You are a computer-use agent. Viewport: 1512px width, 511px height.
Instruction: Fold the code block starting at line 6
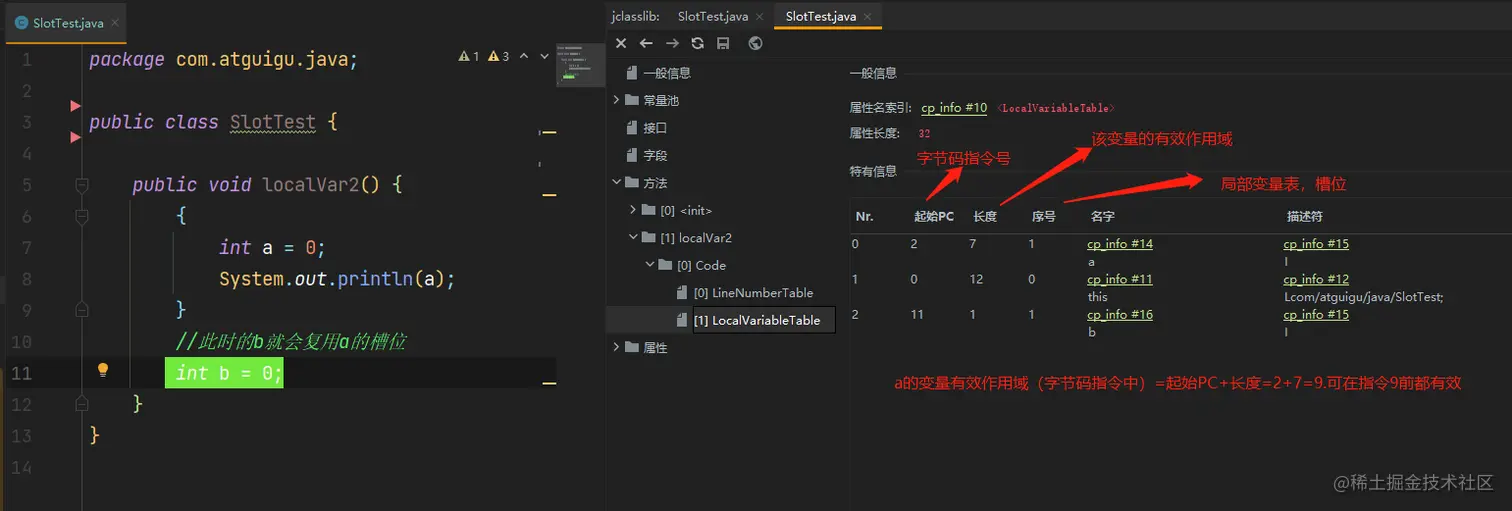tap(82, 216)
